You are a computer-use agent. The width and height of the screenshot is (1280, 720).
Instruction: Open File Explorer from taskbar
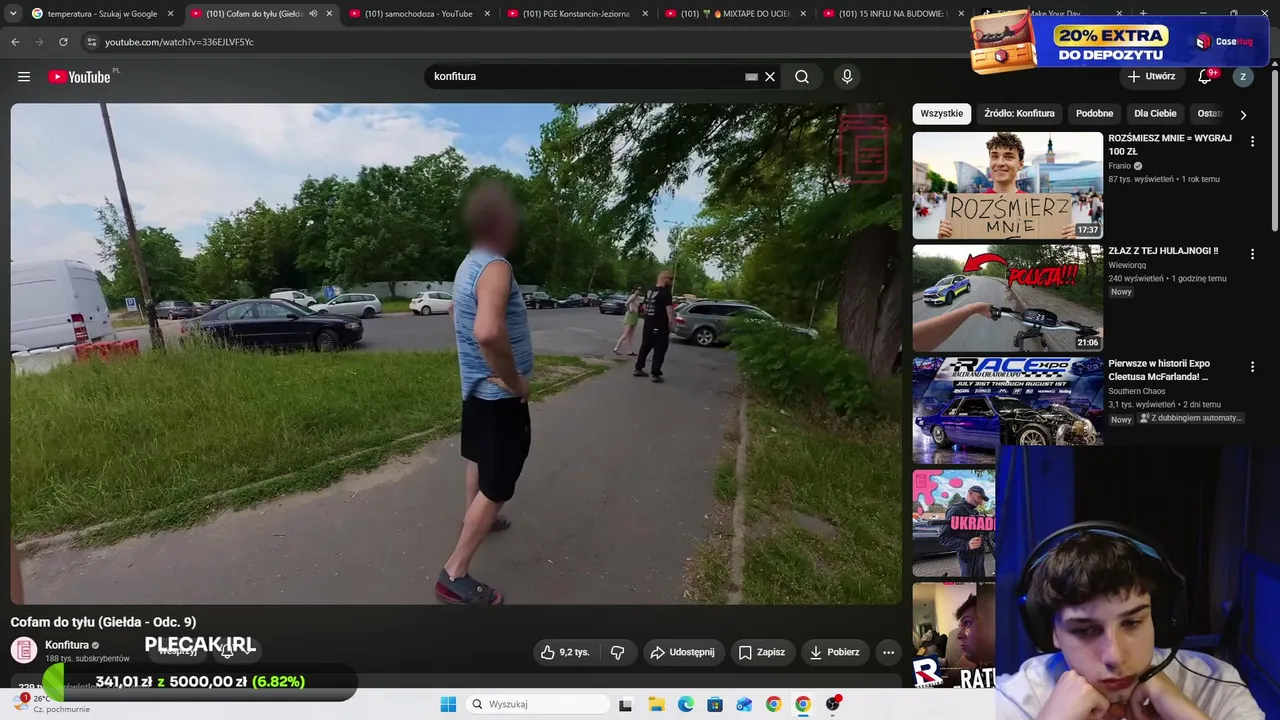[656, 704]
